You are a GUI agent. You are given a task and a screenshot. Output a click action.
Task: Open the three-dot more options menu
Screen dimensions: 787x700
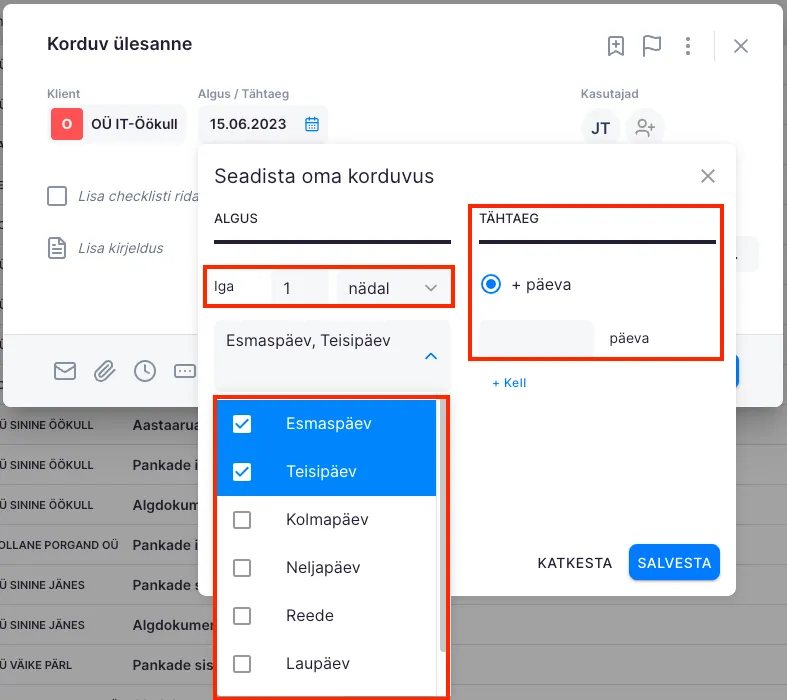point(688,46)
